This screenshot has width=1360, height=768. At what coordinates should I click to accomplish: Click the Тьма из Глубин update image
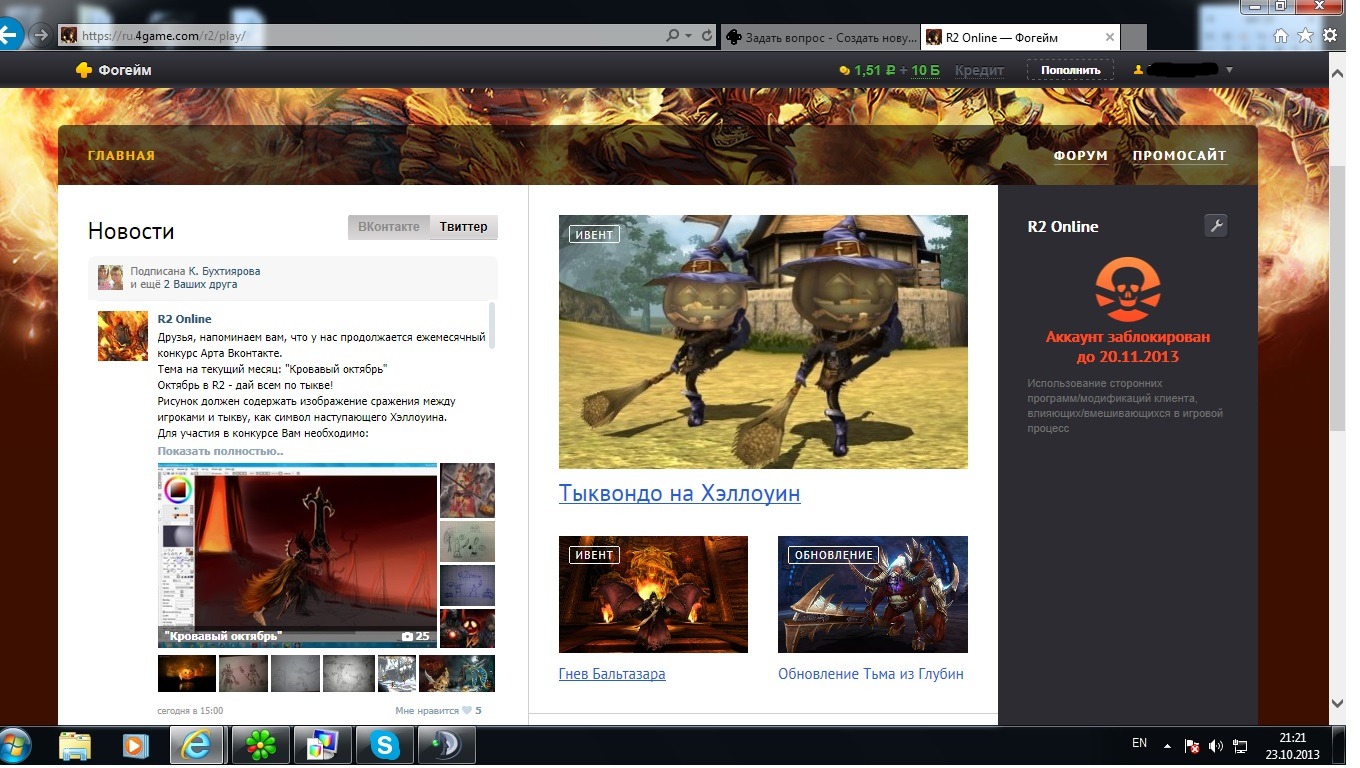click(x=873, y=594)
